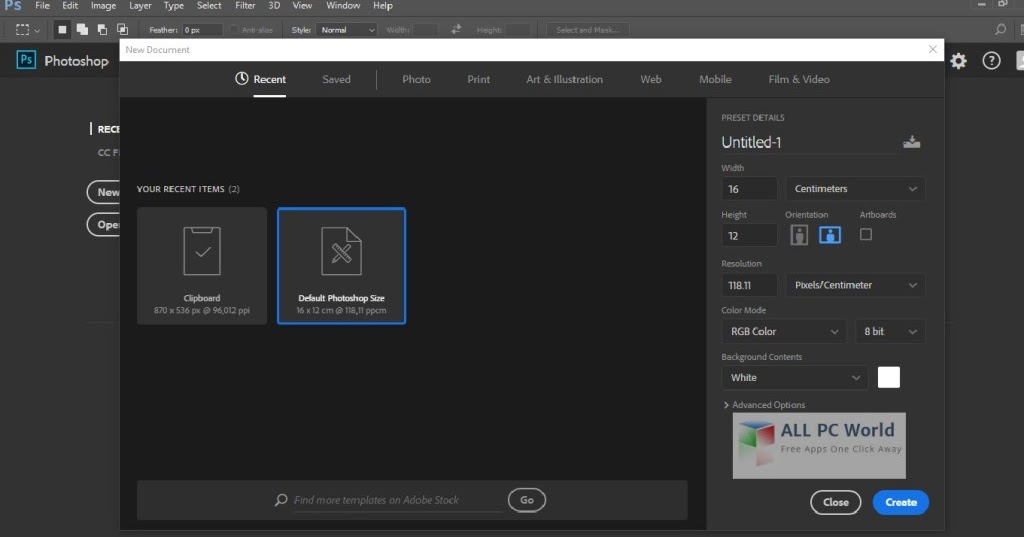
Task: Open the Edit menu
Action: (70, 6)
